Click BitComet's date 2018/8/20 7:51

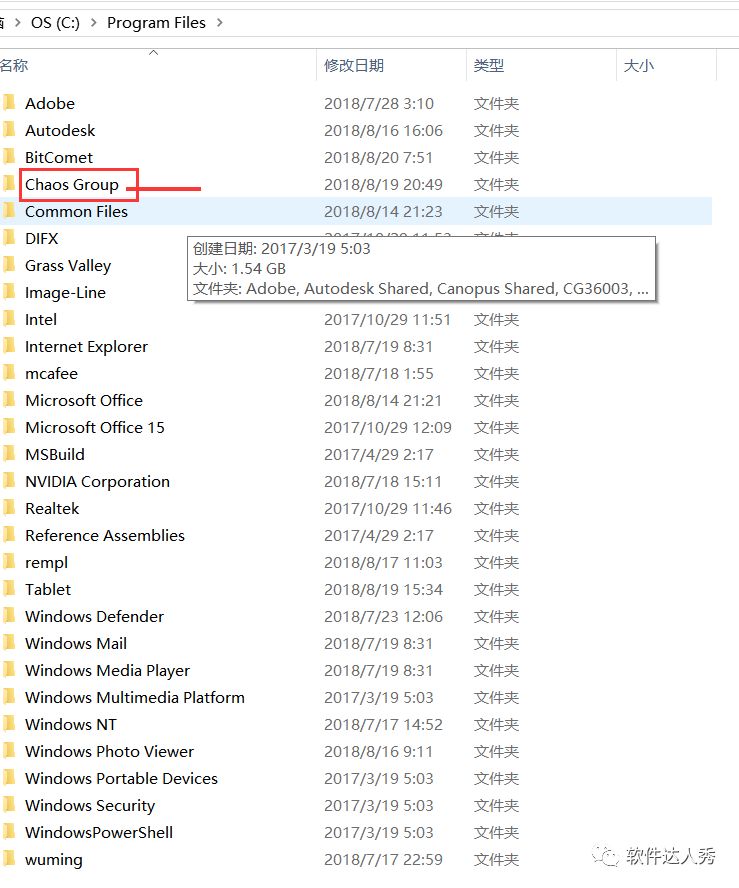(378, 157)
